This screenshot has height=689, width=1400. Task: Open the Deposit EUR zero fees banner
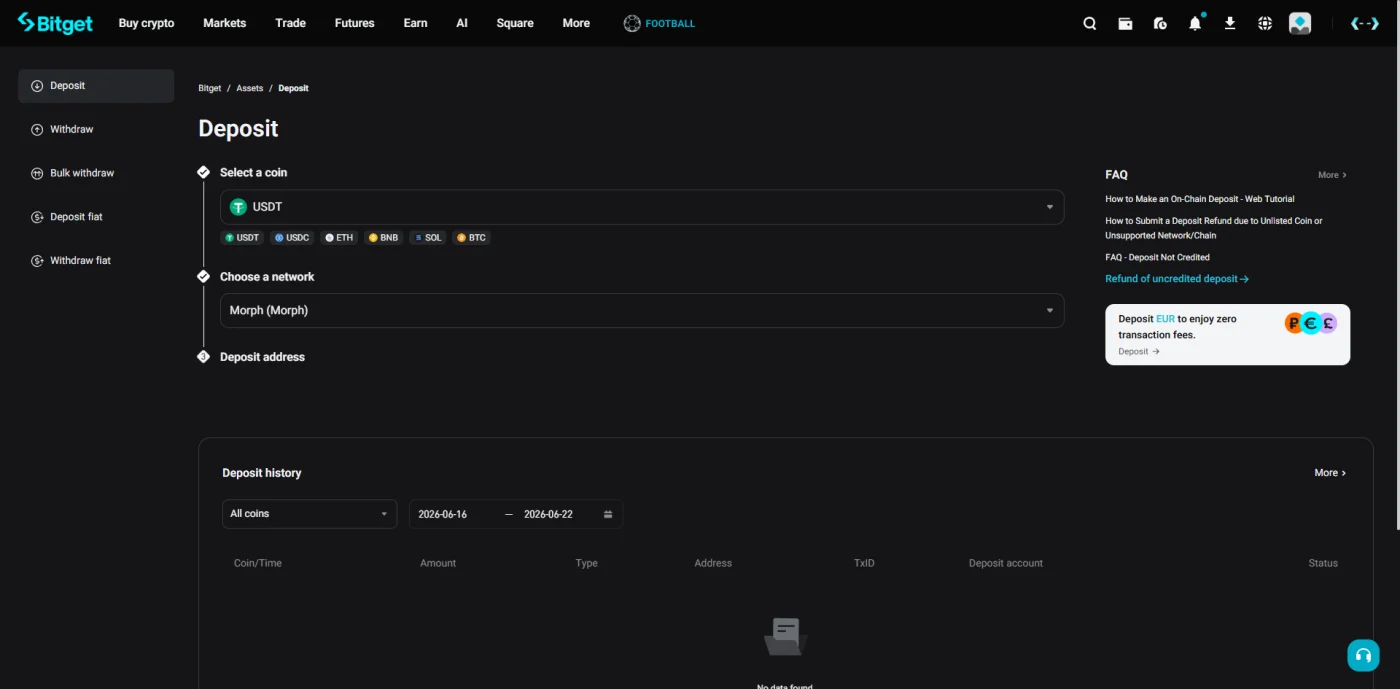[1227, 334]
